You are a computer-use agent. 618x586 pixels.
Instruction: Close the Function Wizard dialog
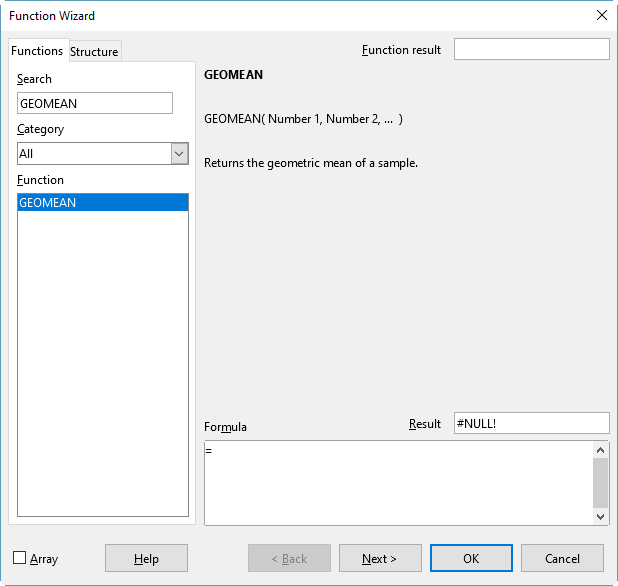coord(601,15)
